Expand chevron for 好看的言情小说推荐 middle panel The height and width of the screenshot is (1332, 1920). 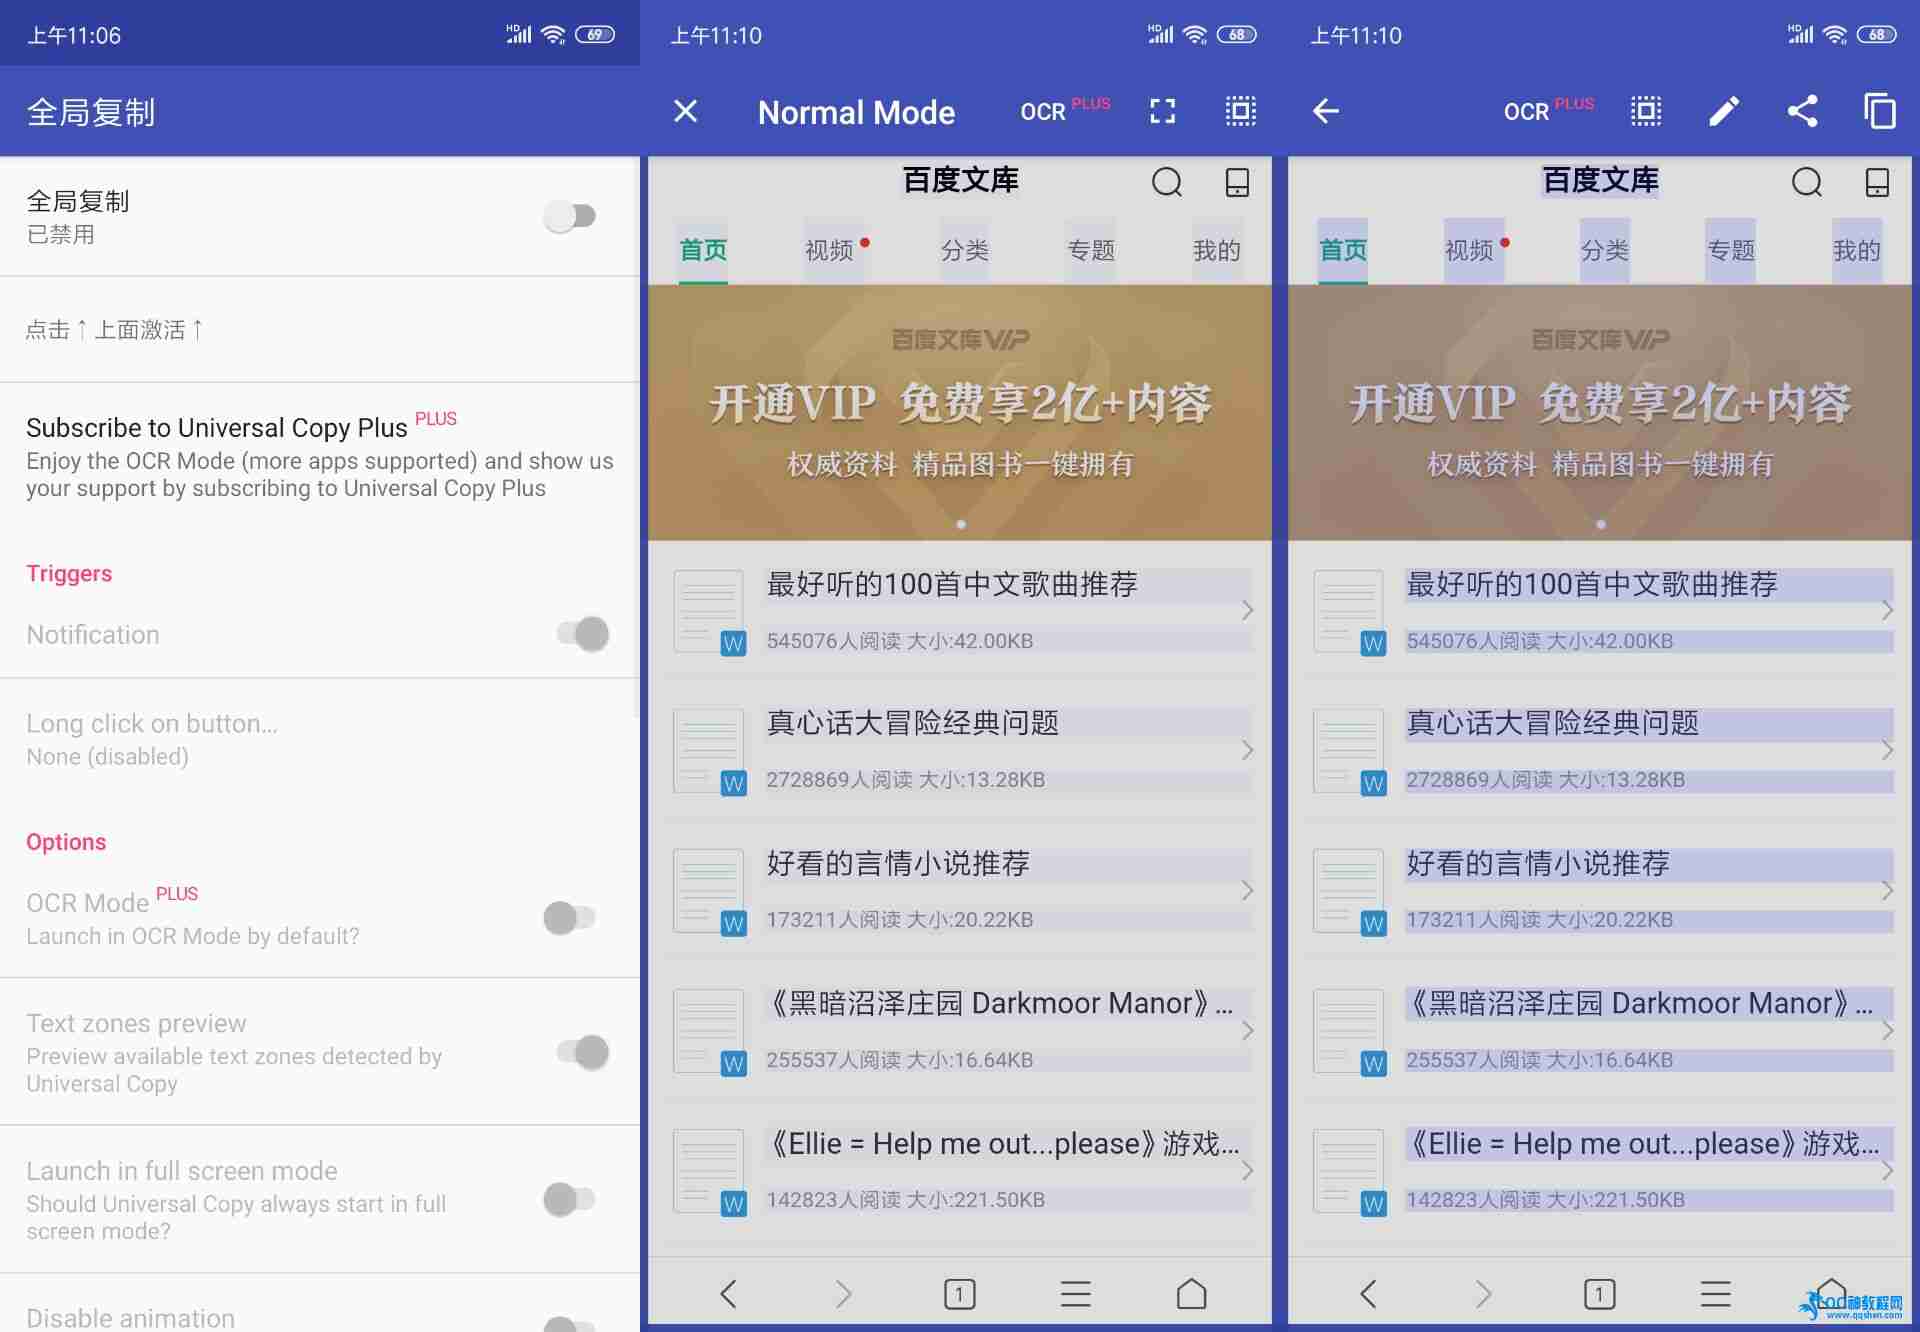(x=1247, y=890)
